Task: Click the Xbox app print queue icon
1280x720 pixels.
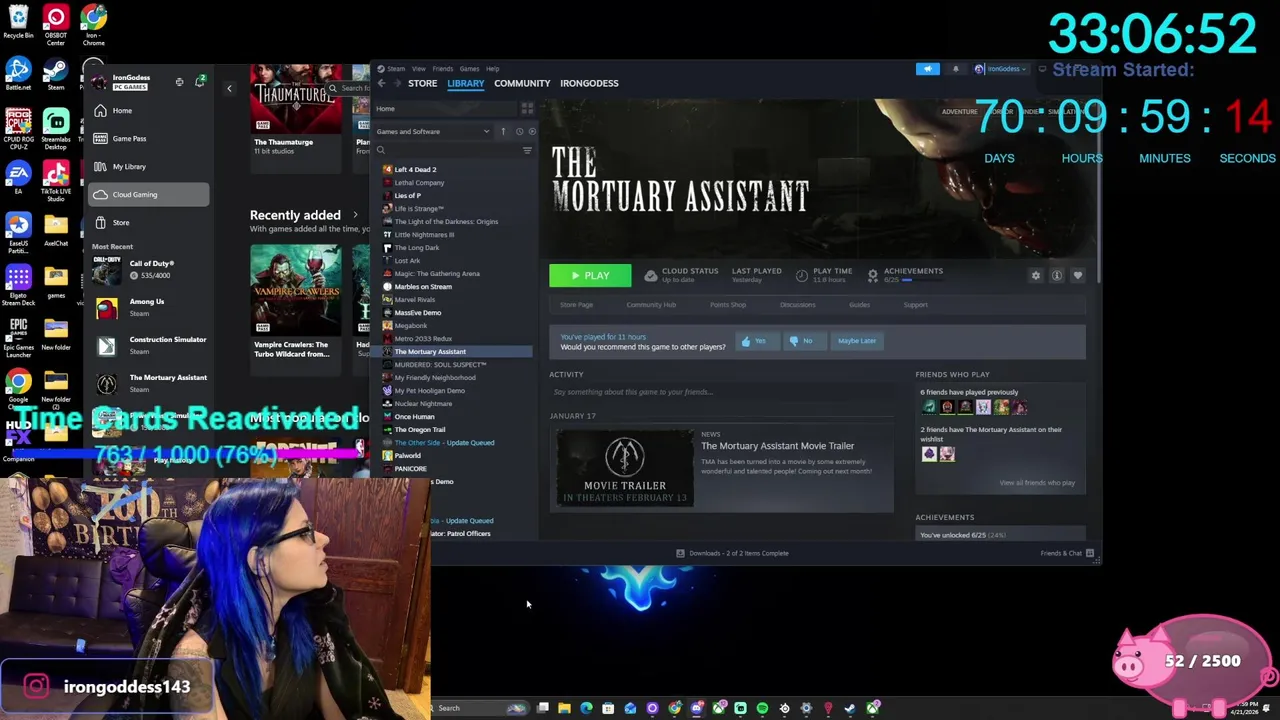Action: 179,82
